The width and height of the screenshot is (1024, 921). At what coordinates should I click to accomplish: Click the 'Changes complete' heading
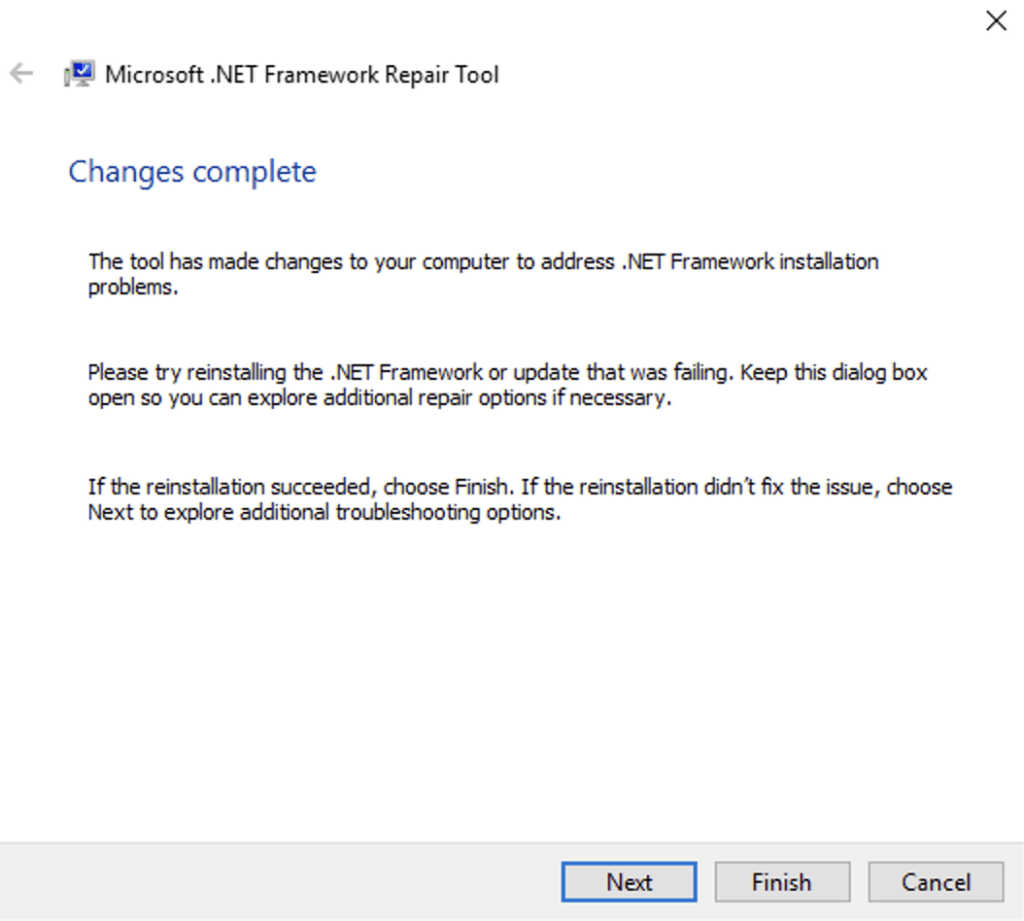[192, 172]
